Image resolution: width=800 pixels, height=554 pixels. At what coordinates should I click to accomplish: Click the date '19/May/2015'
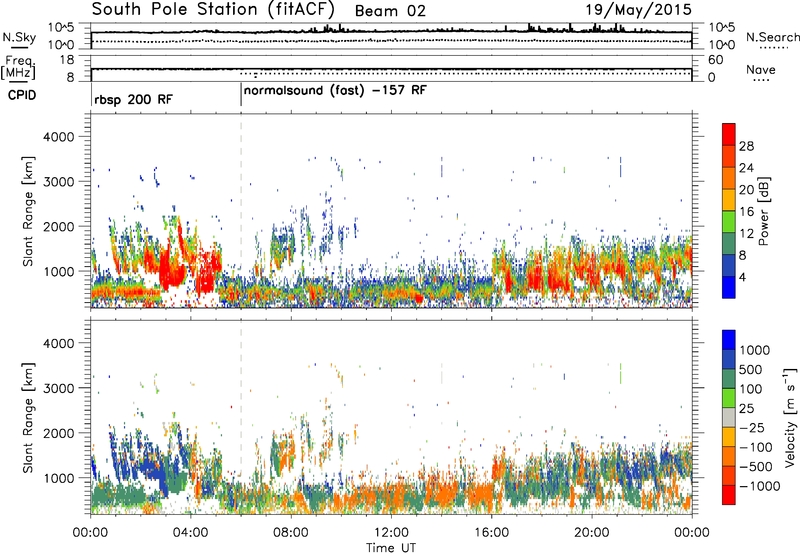click(x=638, y=10)
